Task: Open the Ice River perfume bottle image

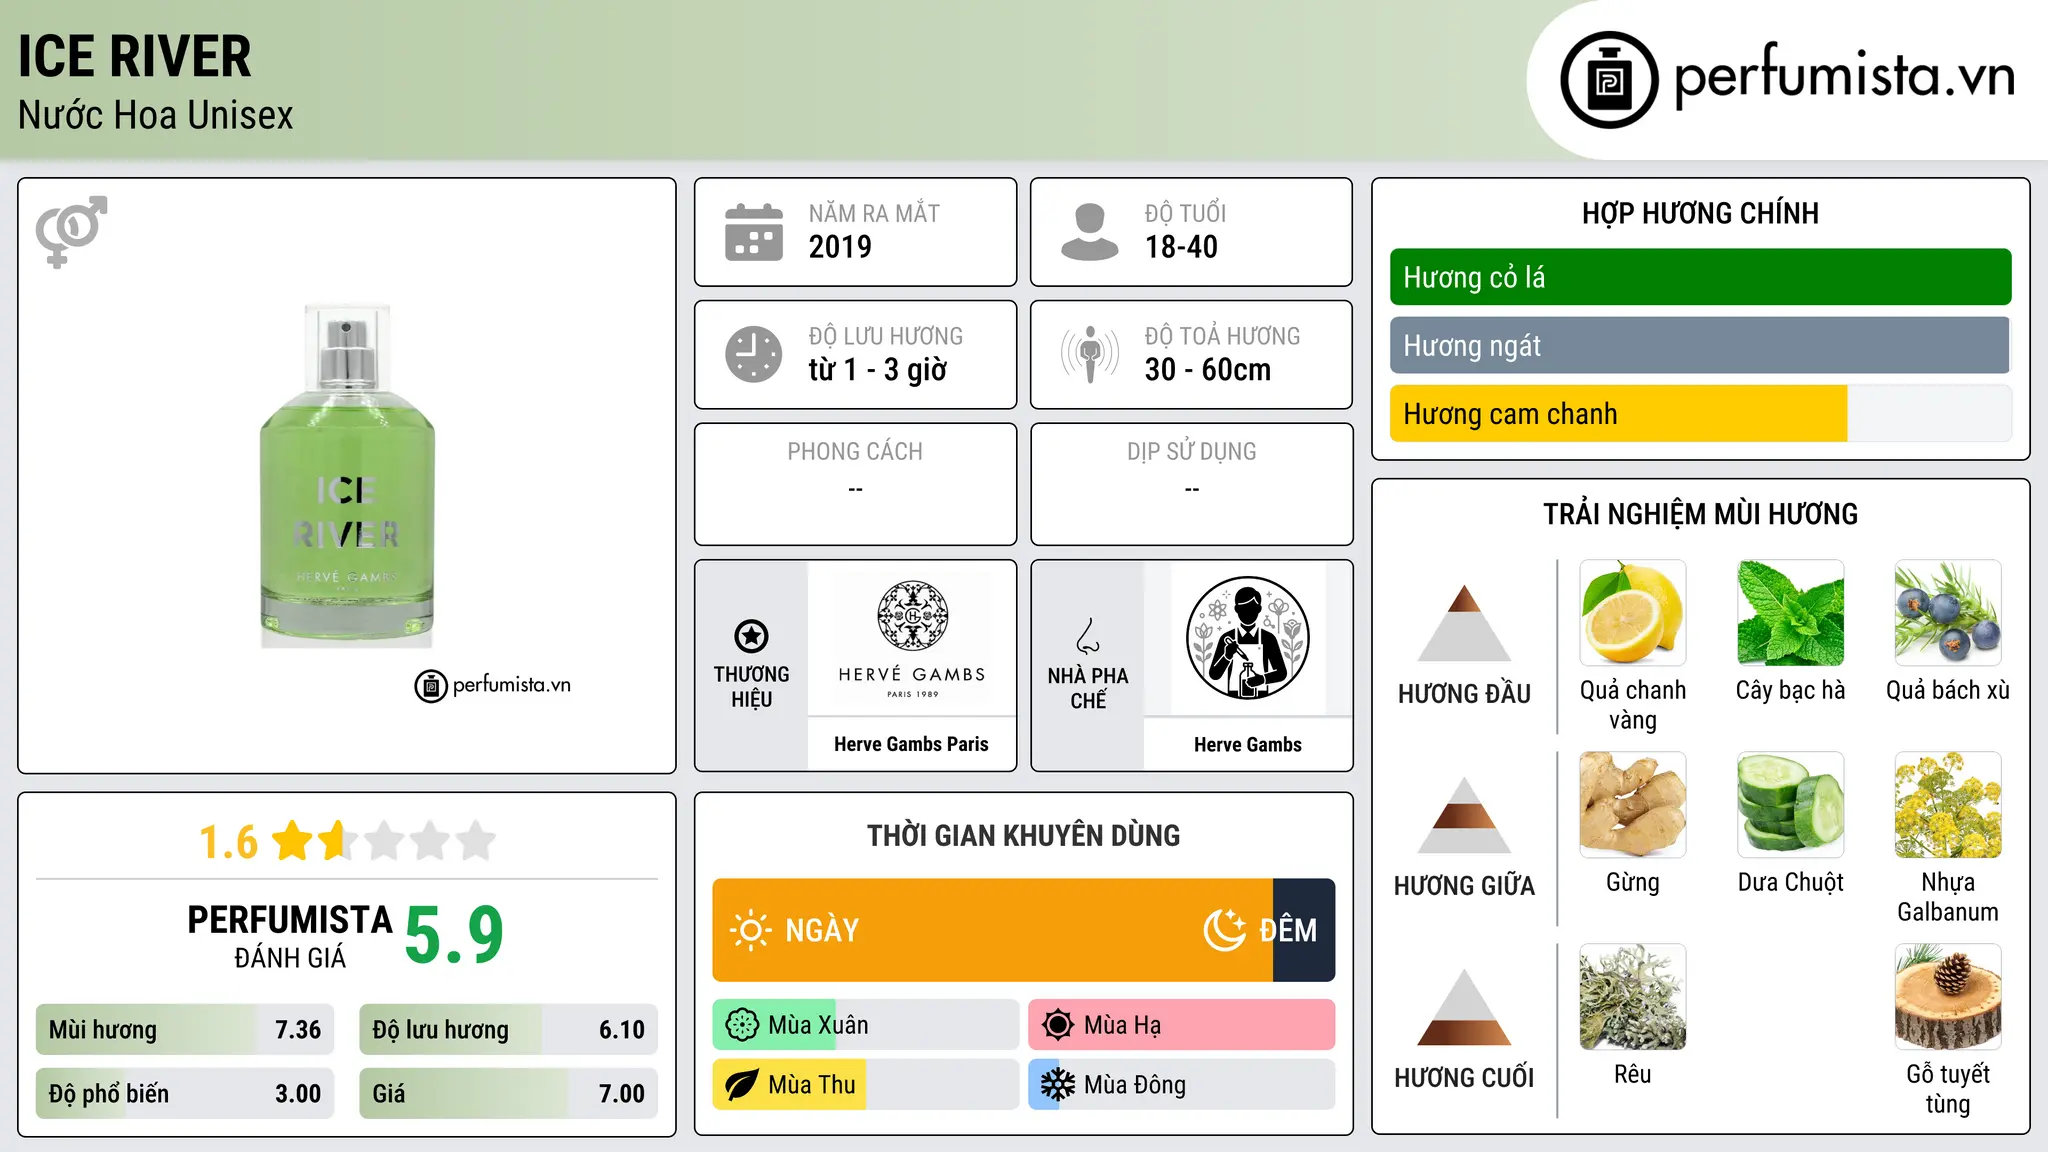Action: pyautogui.click(x=347, y=476)
